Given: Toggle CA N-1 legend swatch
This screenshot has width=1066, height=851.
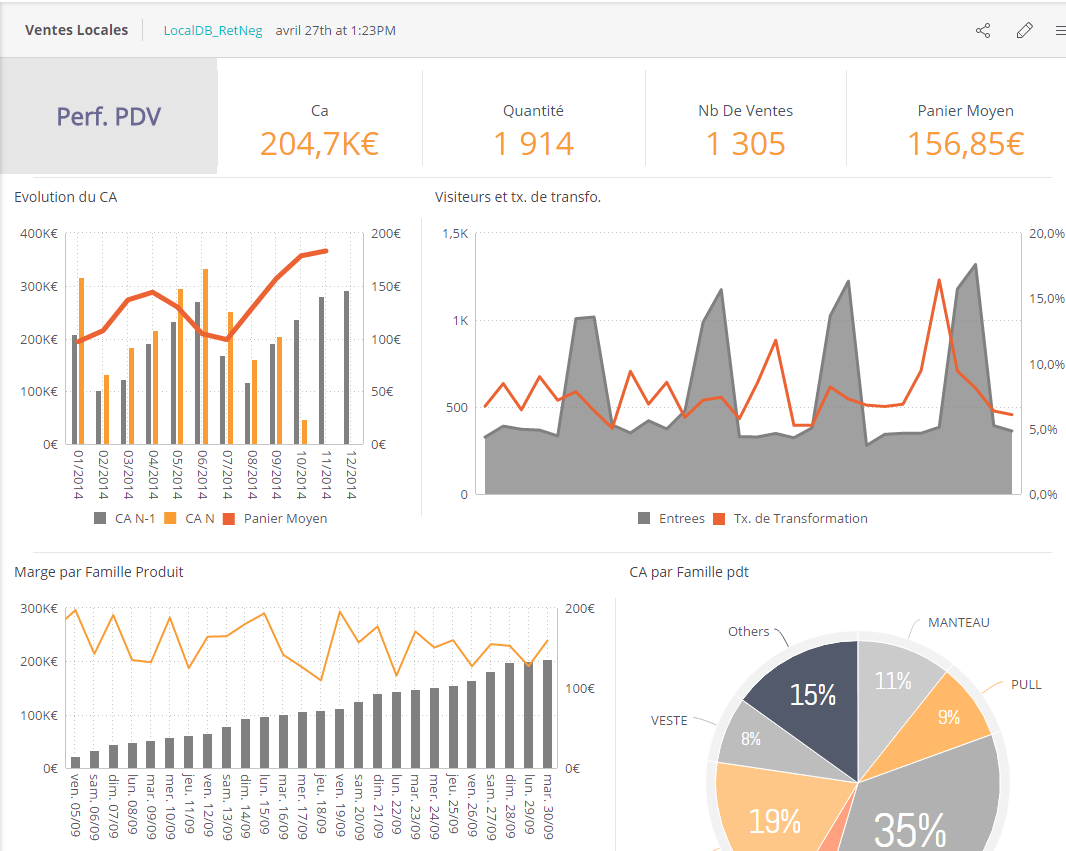Looking at the screenshot, I should (100, 518).
